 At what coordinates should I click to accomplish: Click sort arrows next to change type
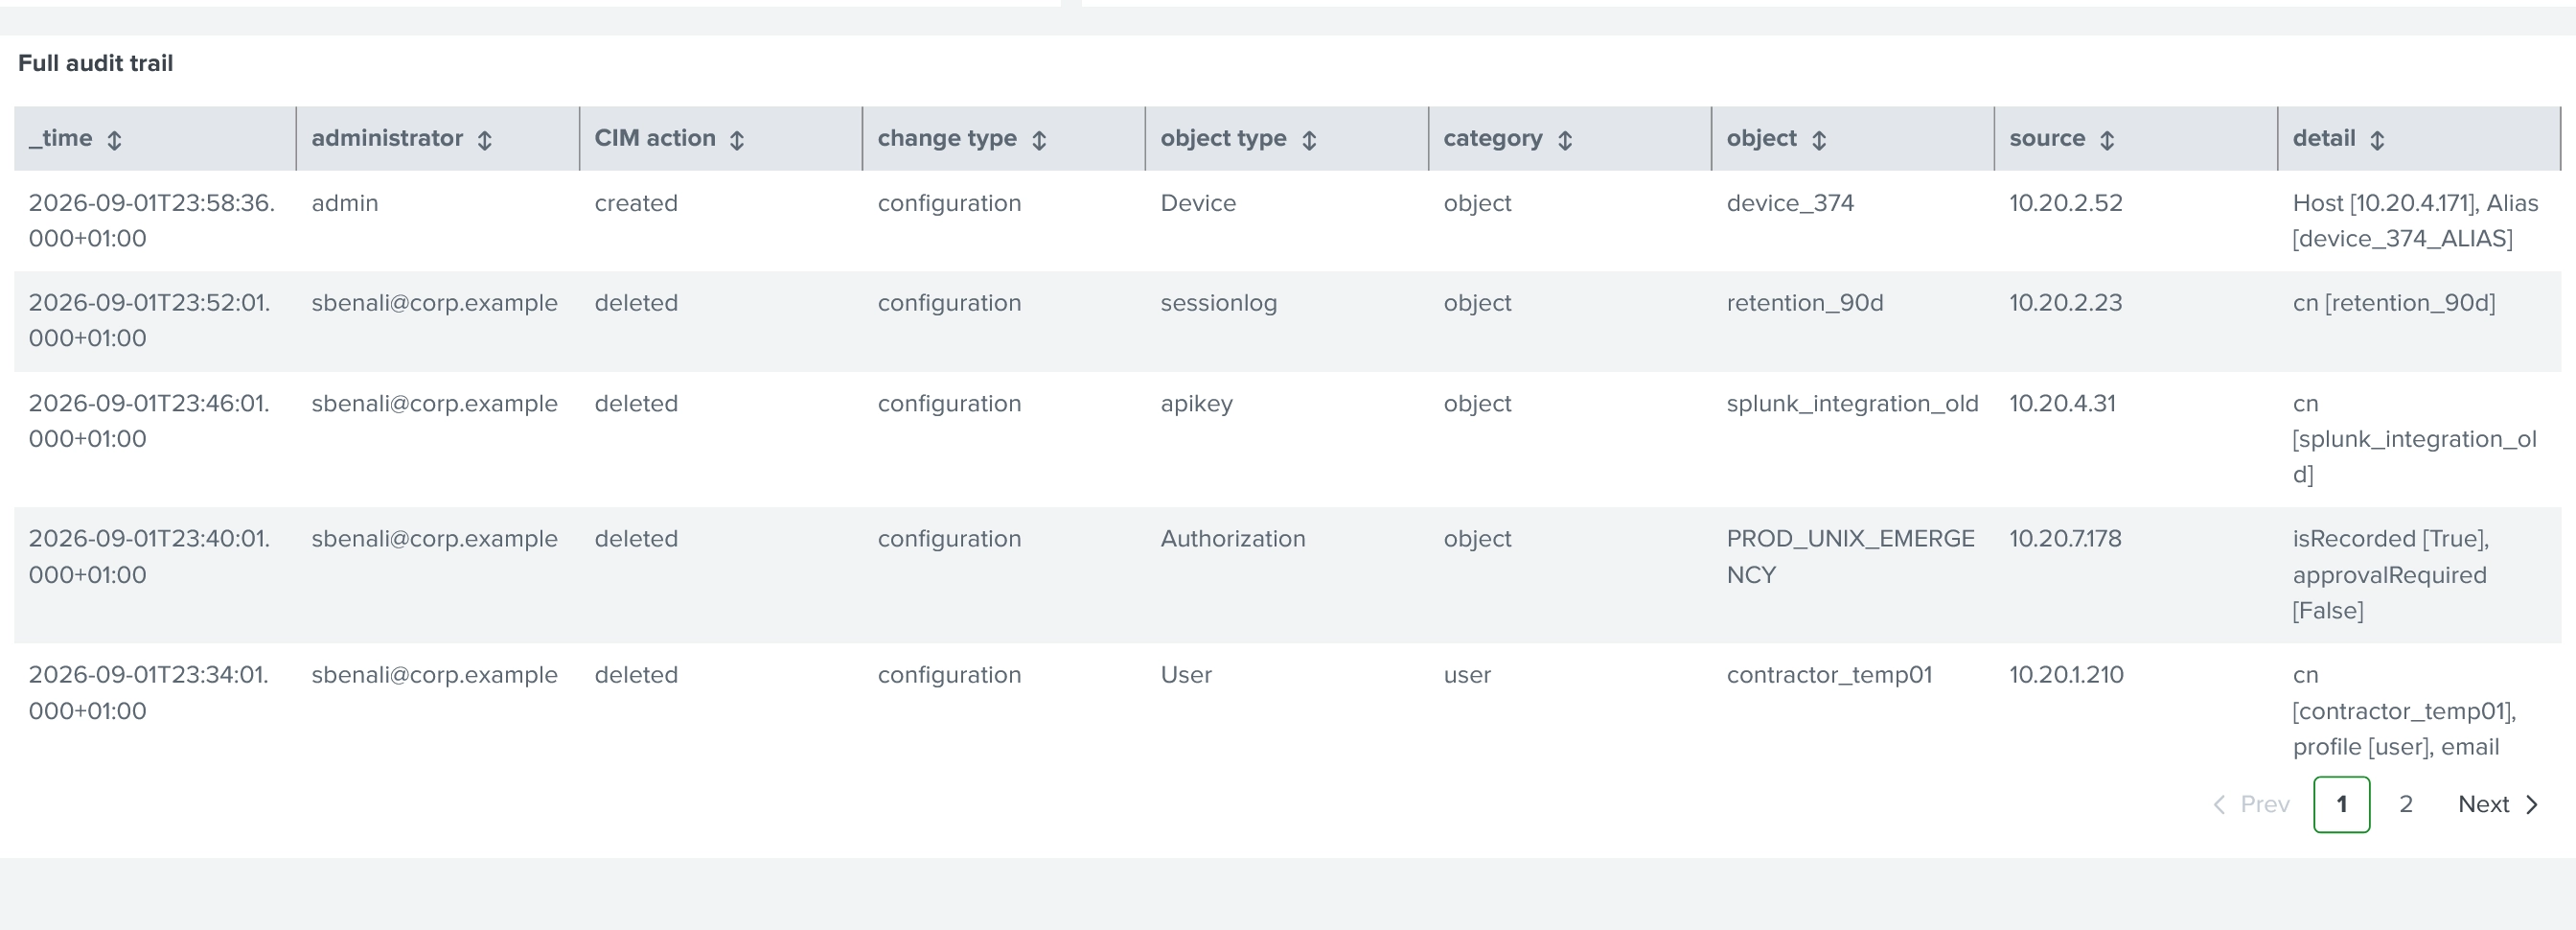pyautogui.click(x=1039, y=140)
